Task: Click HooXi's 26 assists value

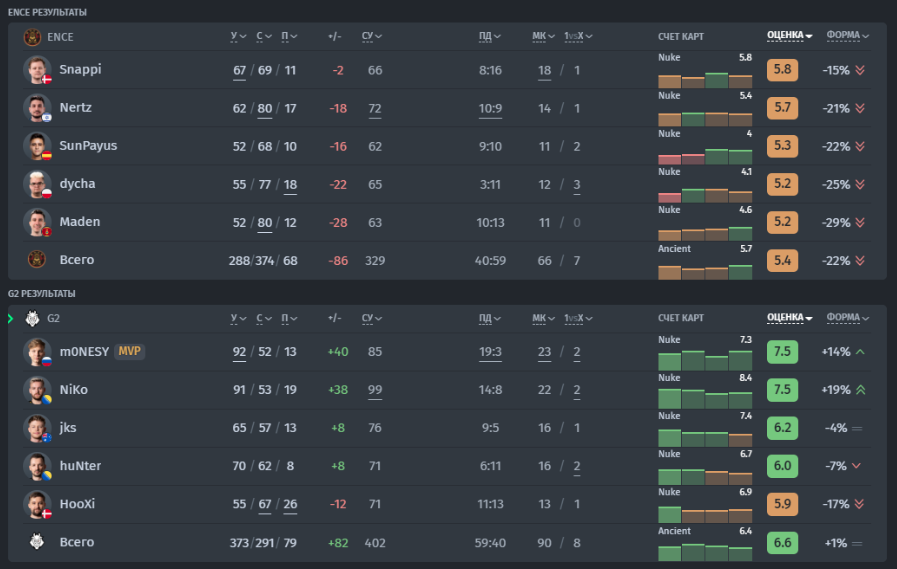Action: 290,504
